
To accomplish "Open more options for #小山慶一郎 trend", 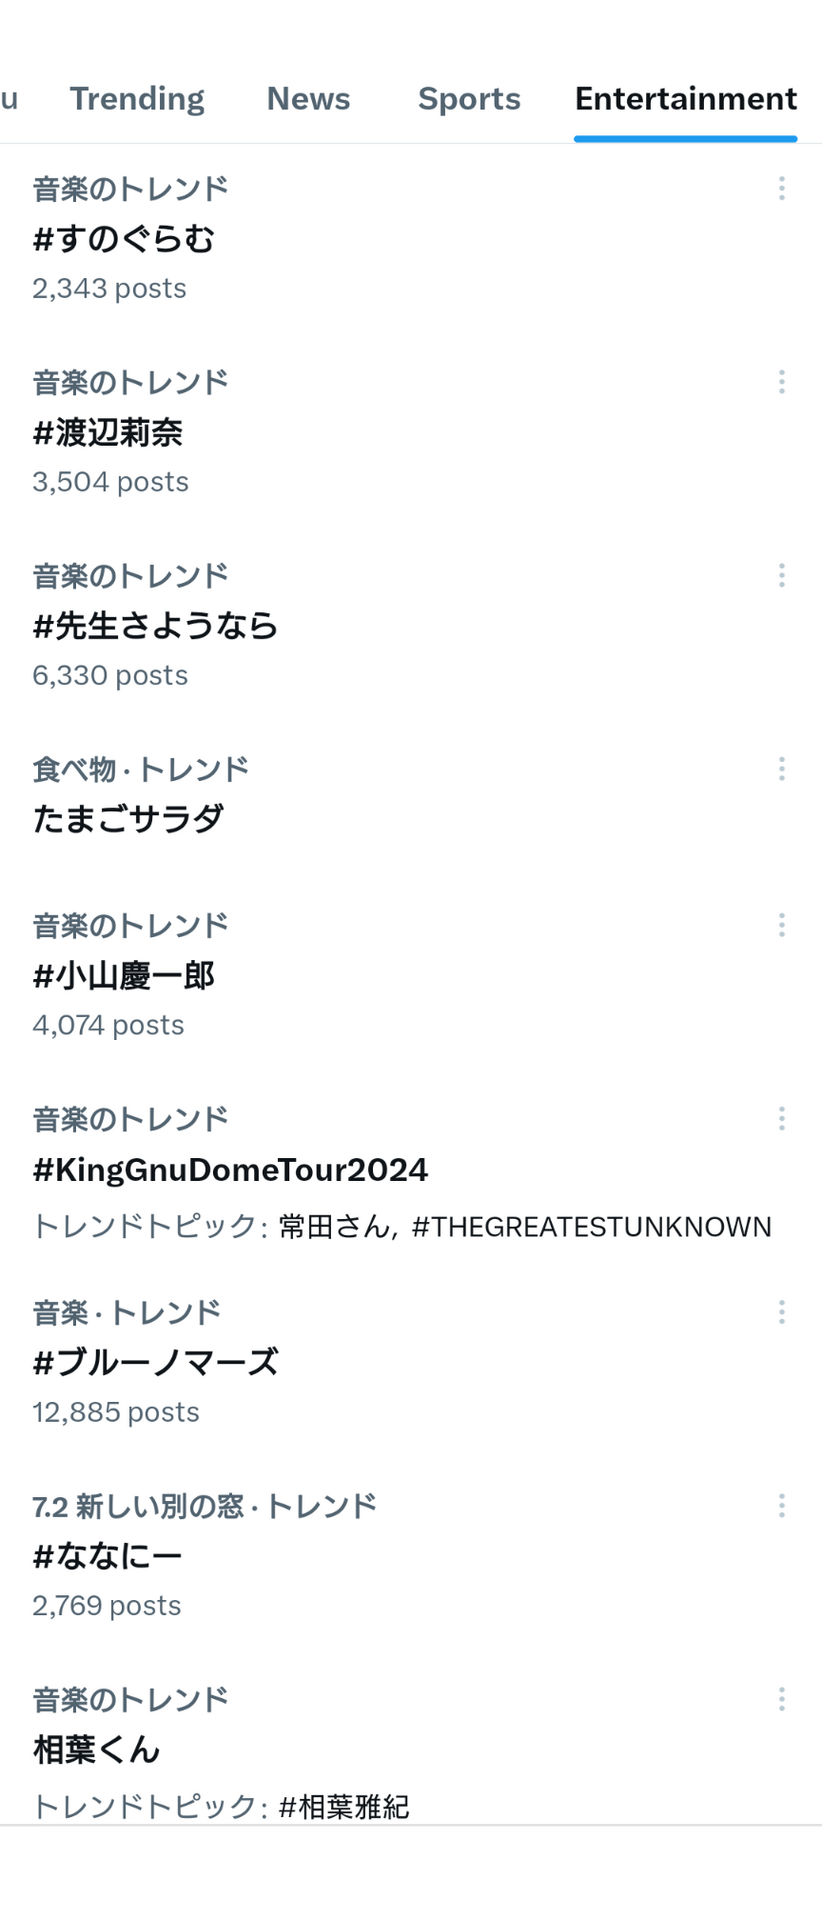I will (781, 925).
